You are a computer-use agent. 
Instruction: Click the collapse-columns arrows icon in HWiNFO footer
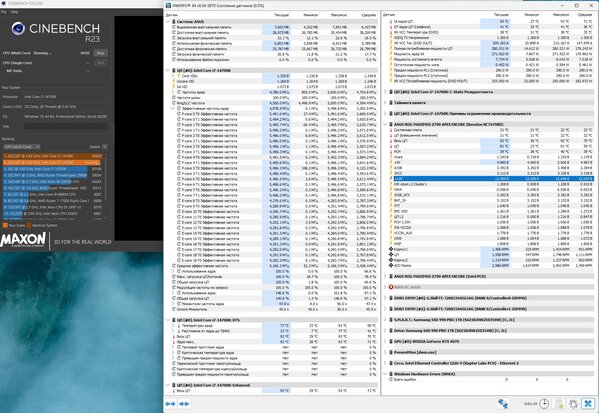tap(185, 404)
